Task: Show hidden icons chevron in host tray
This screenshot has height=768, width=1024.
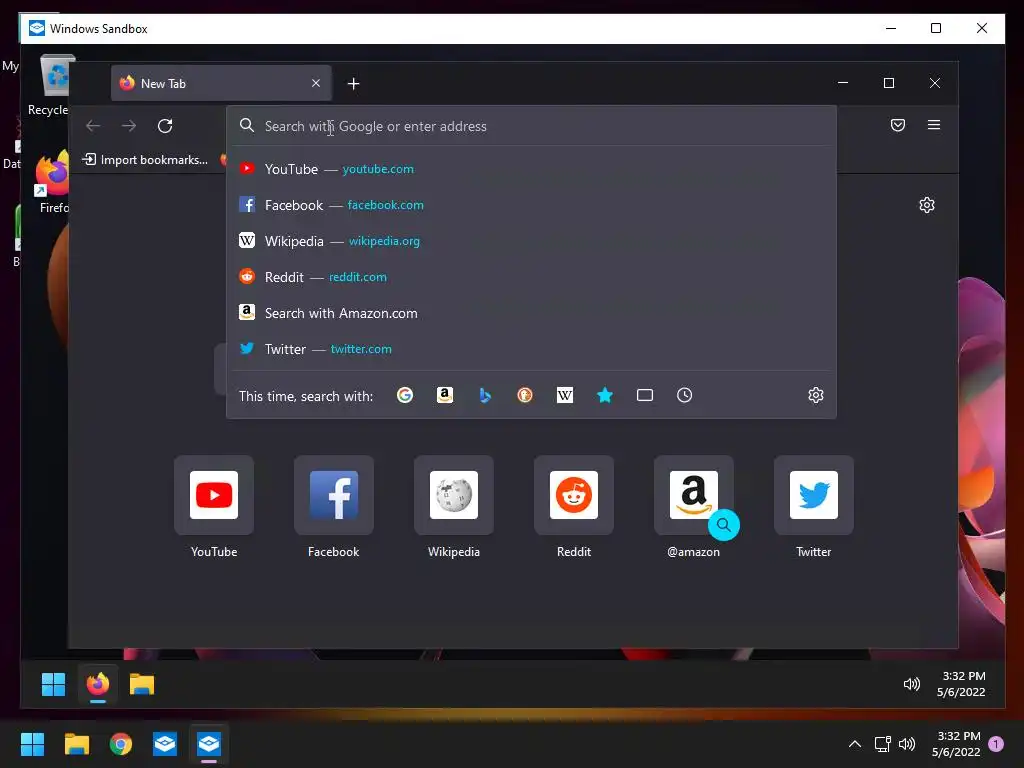Action: coord(855,744)
